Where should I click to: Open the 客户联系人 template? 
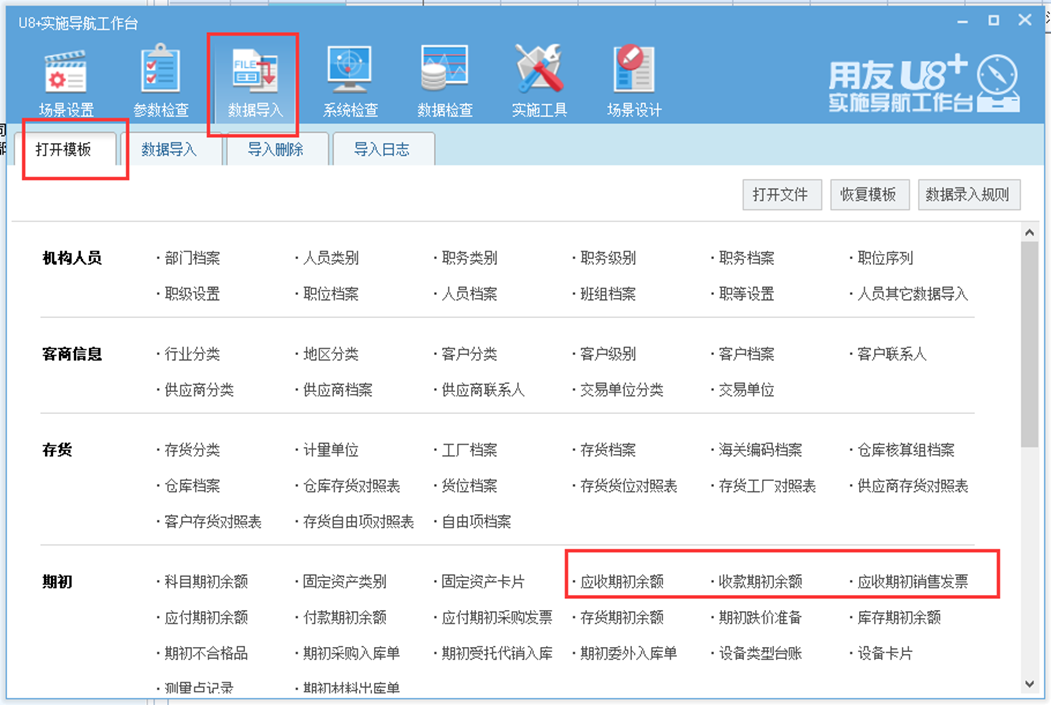point(891,354)
